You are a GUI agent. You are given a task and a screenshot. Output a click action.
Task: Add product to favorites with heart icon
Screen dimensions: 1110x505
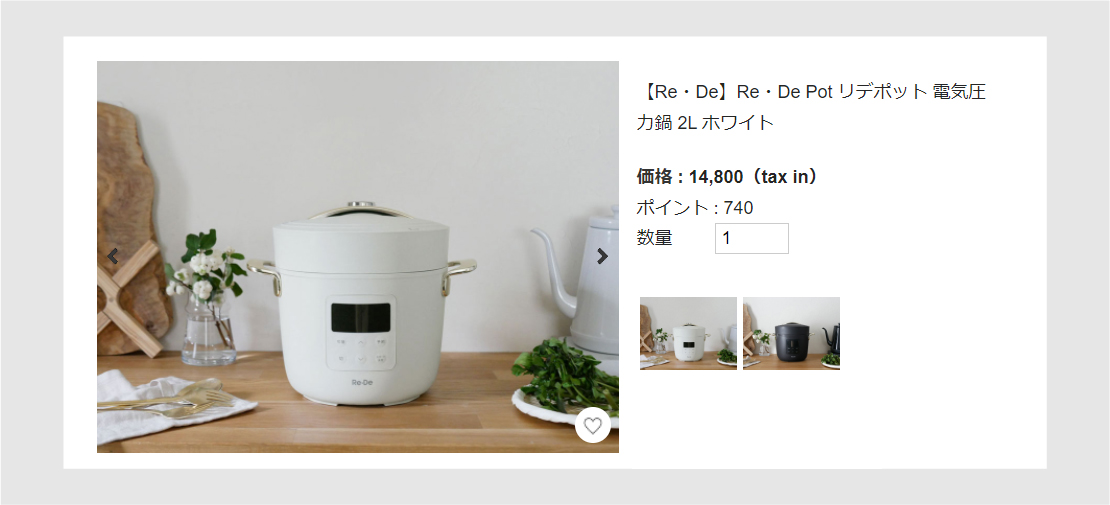[593, 426]
